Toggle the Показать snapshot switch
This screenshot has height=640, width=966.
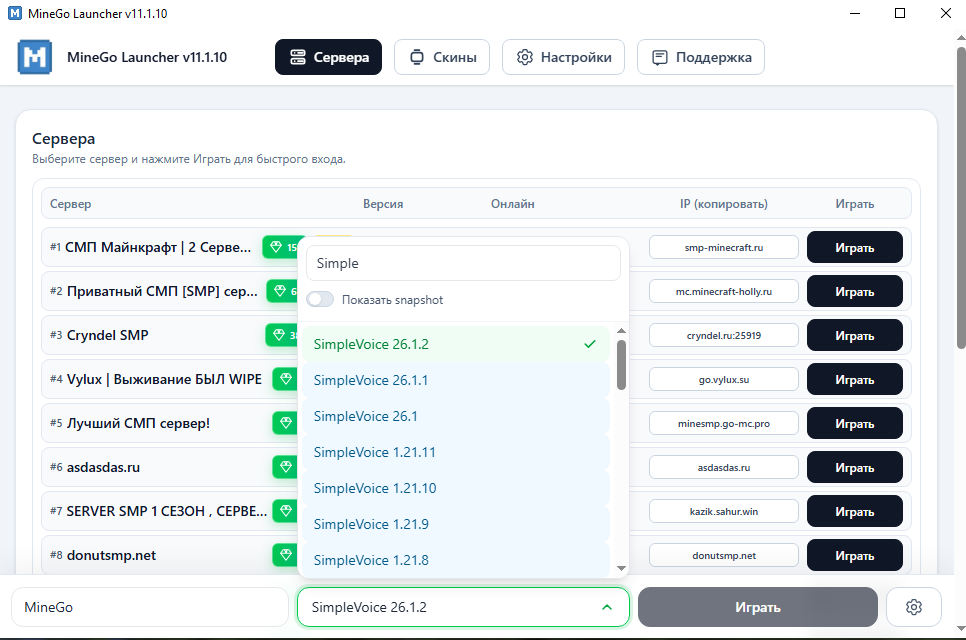(320, 300)
